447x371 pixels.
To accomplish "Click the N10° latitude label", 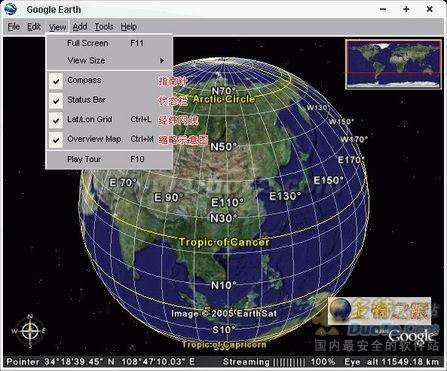I will [224, 286].
